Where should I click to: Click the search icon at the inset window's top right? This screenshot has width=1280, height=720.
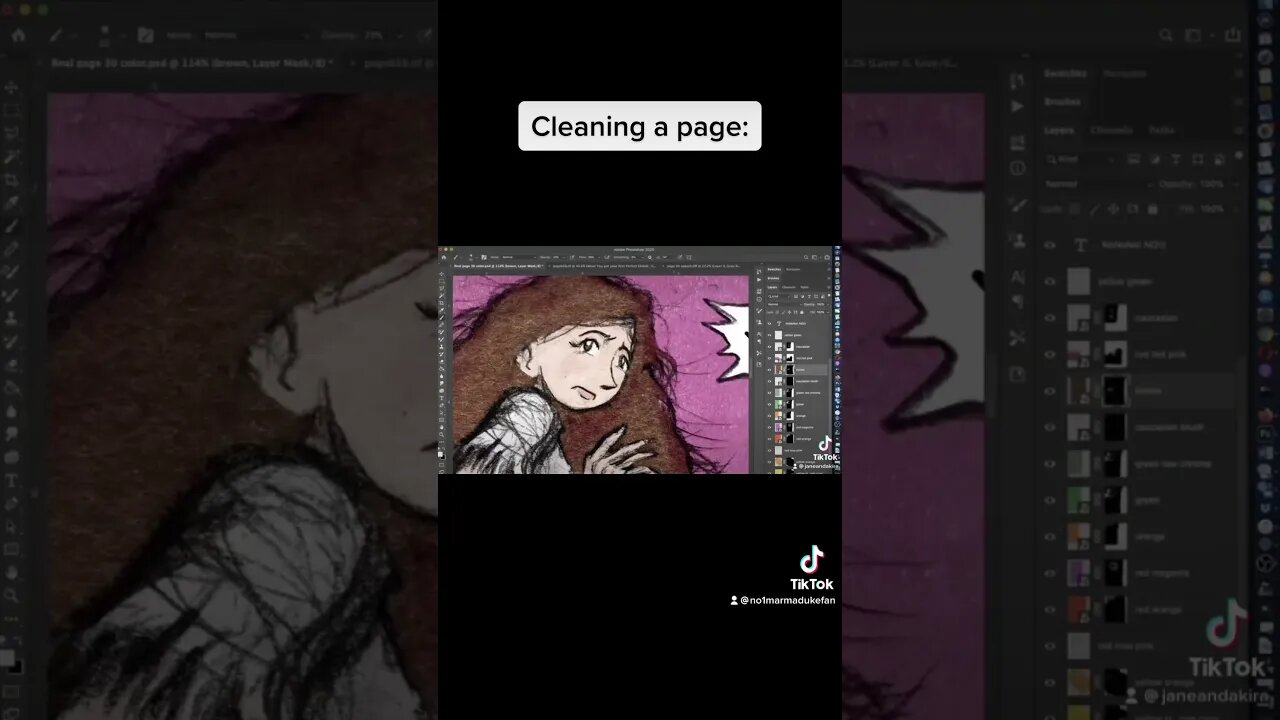click(x=806, y=257)
